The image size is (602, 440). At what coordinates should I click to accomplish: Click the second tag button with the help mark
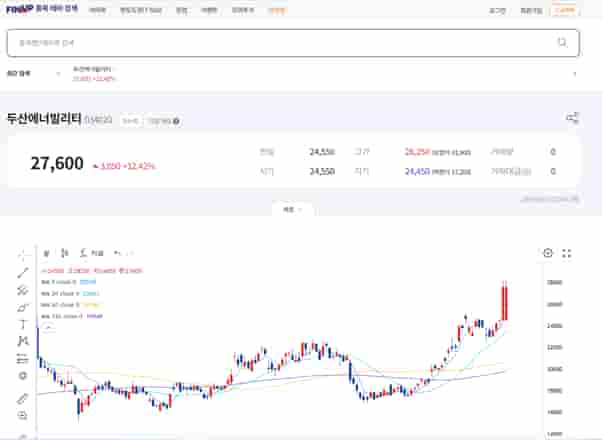(x=163, y=121)
